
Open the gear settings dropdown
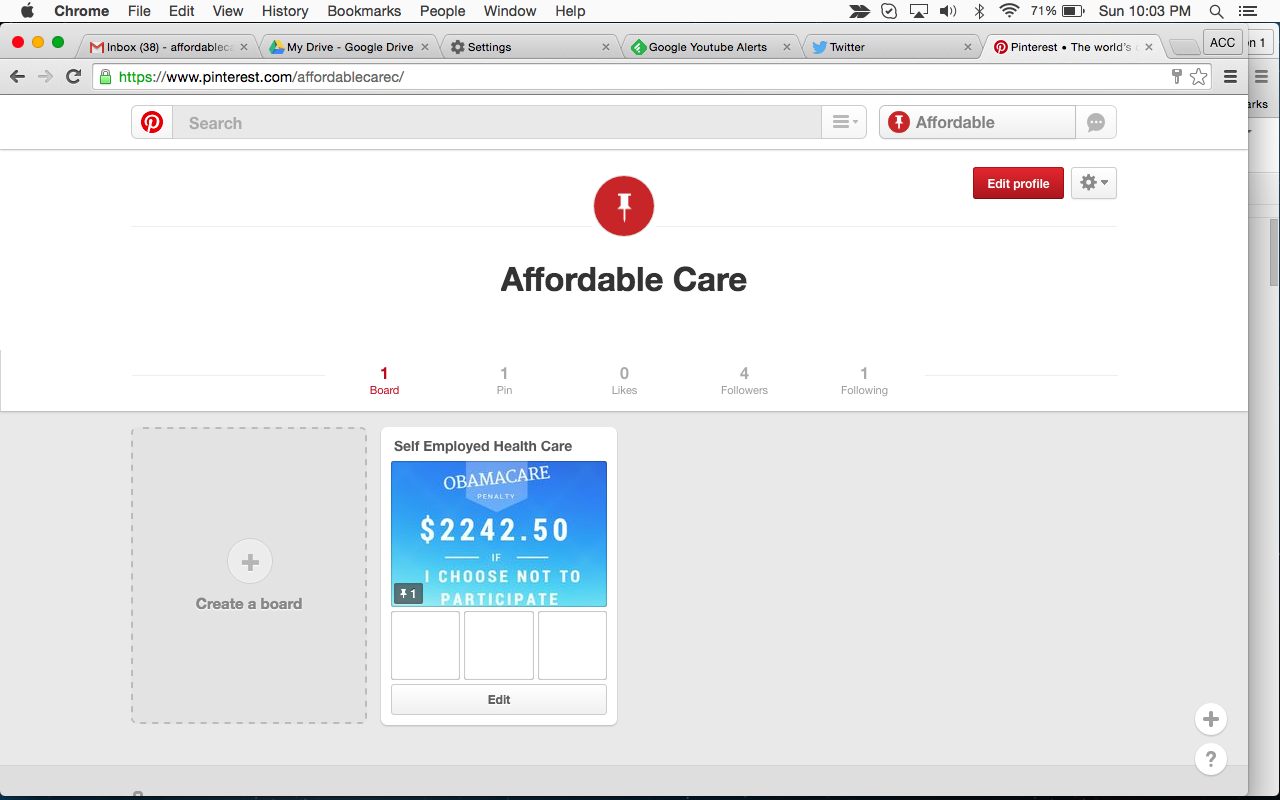coord(1094,183)
